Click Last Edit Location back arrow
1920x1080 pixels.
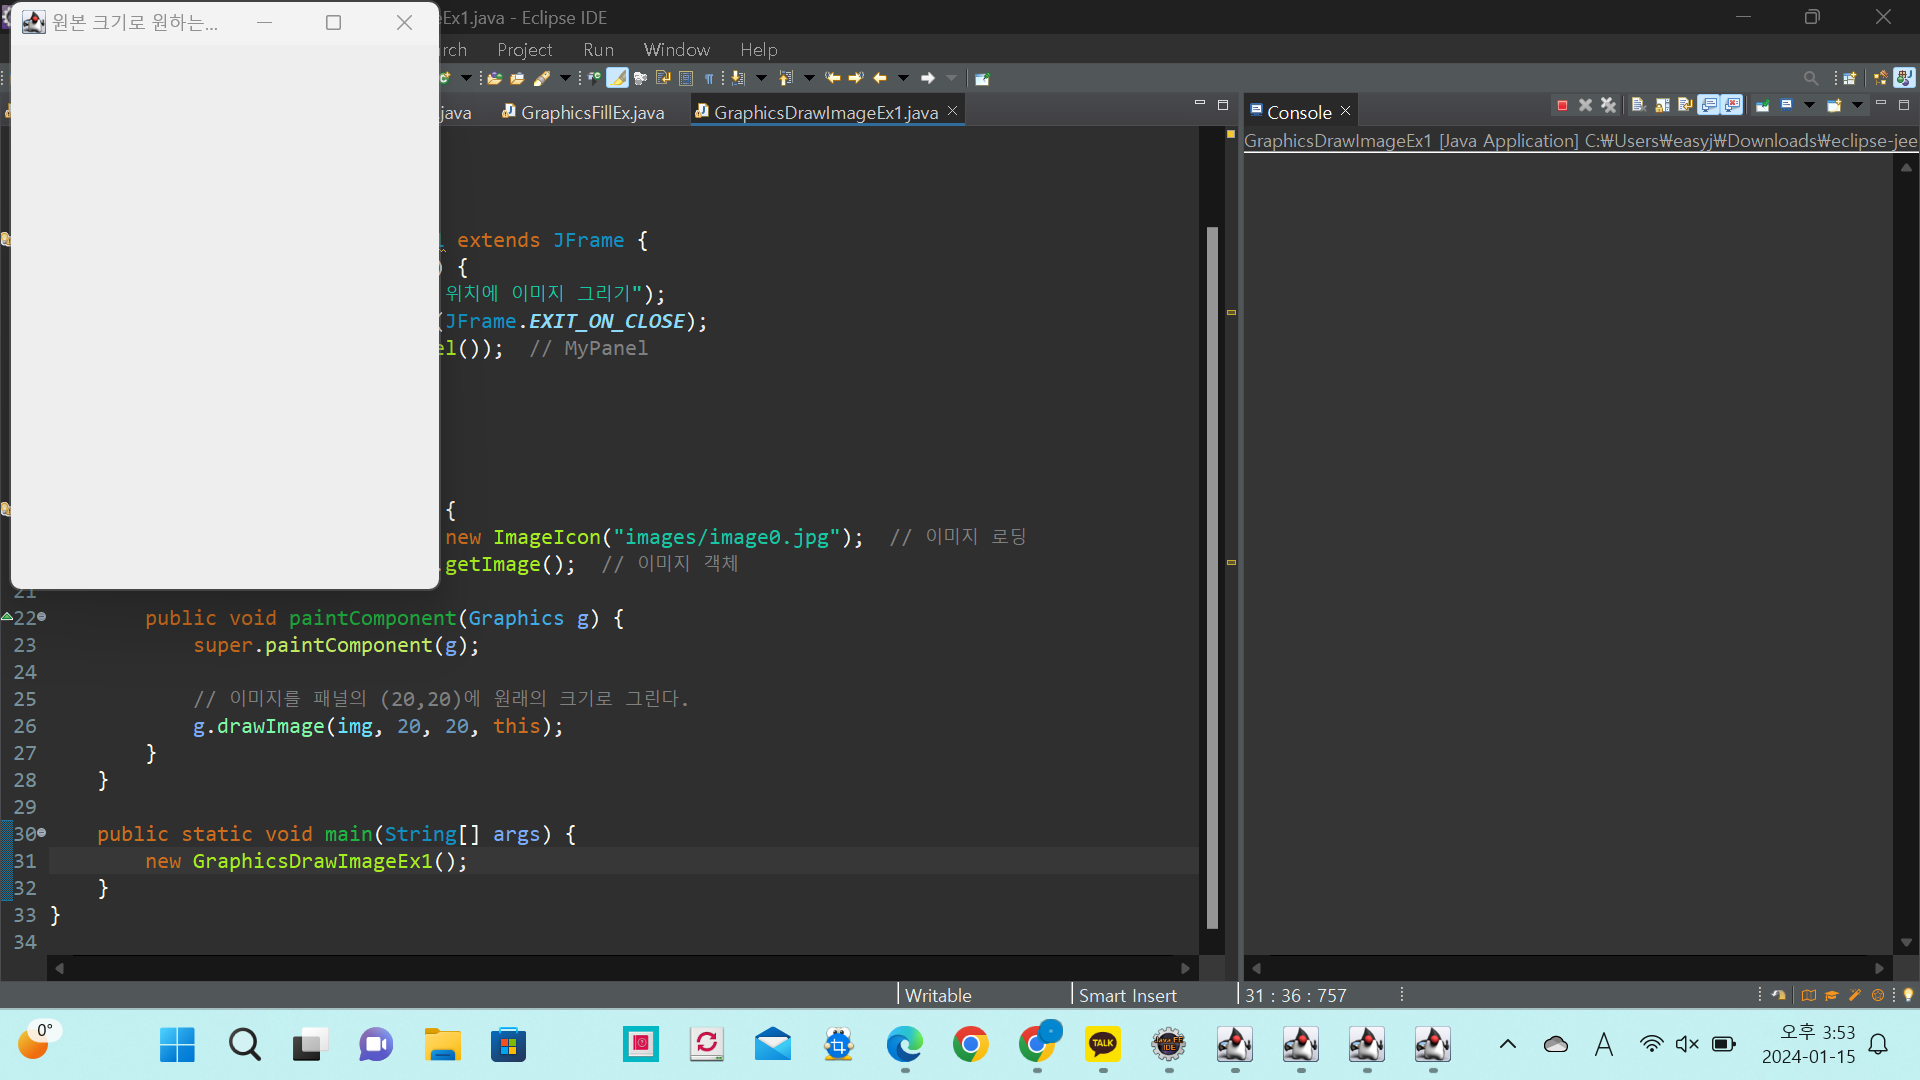832,78
